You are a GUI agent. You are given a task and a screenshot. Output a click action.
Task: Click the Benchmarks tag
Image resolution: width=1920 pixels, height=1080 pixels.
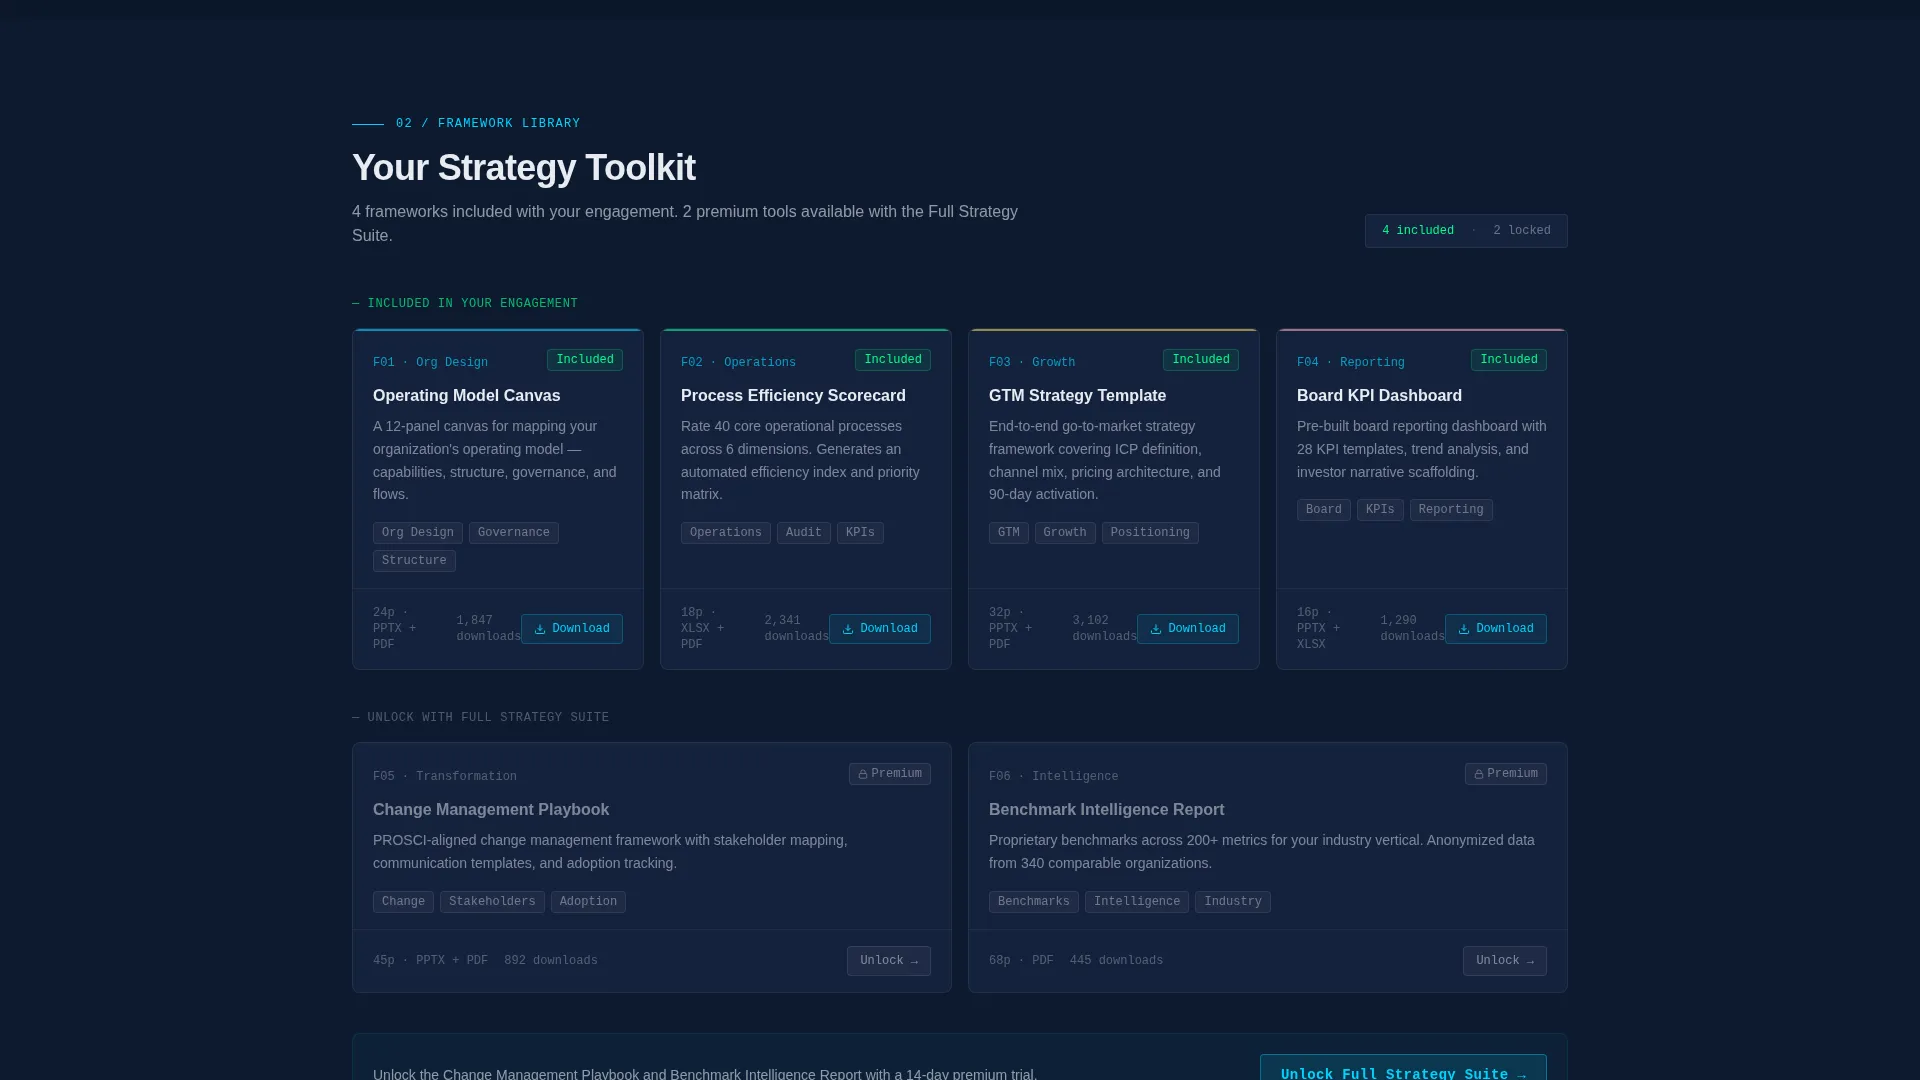[1033, 902]
